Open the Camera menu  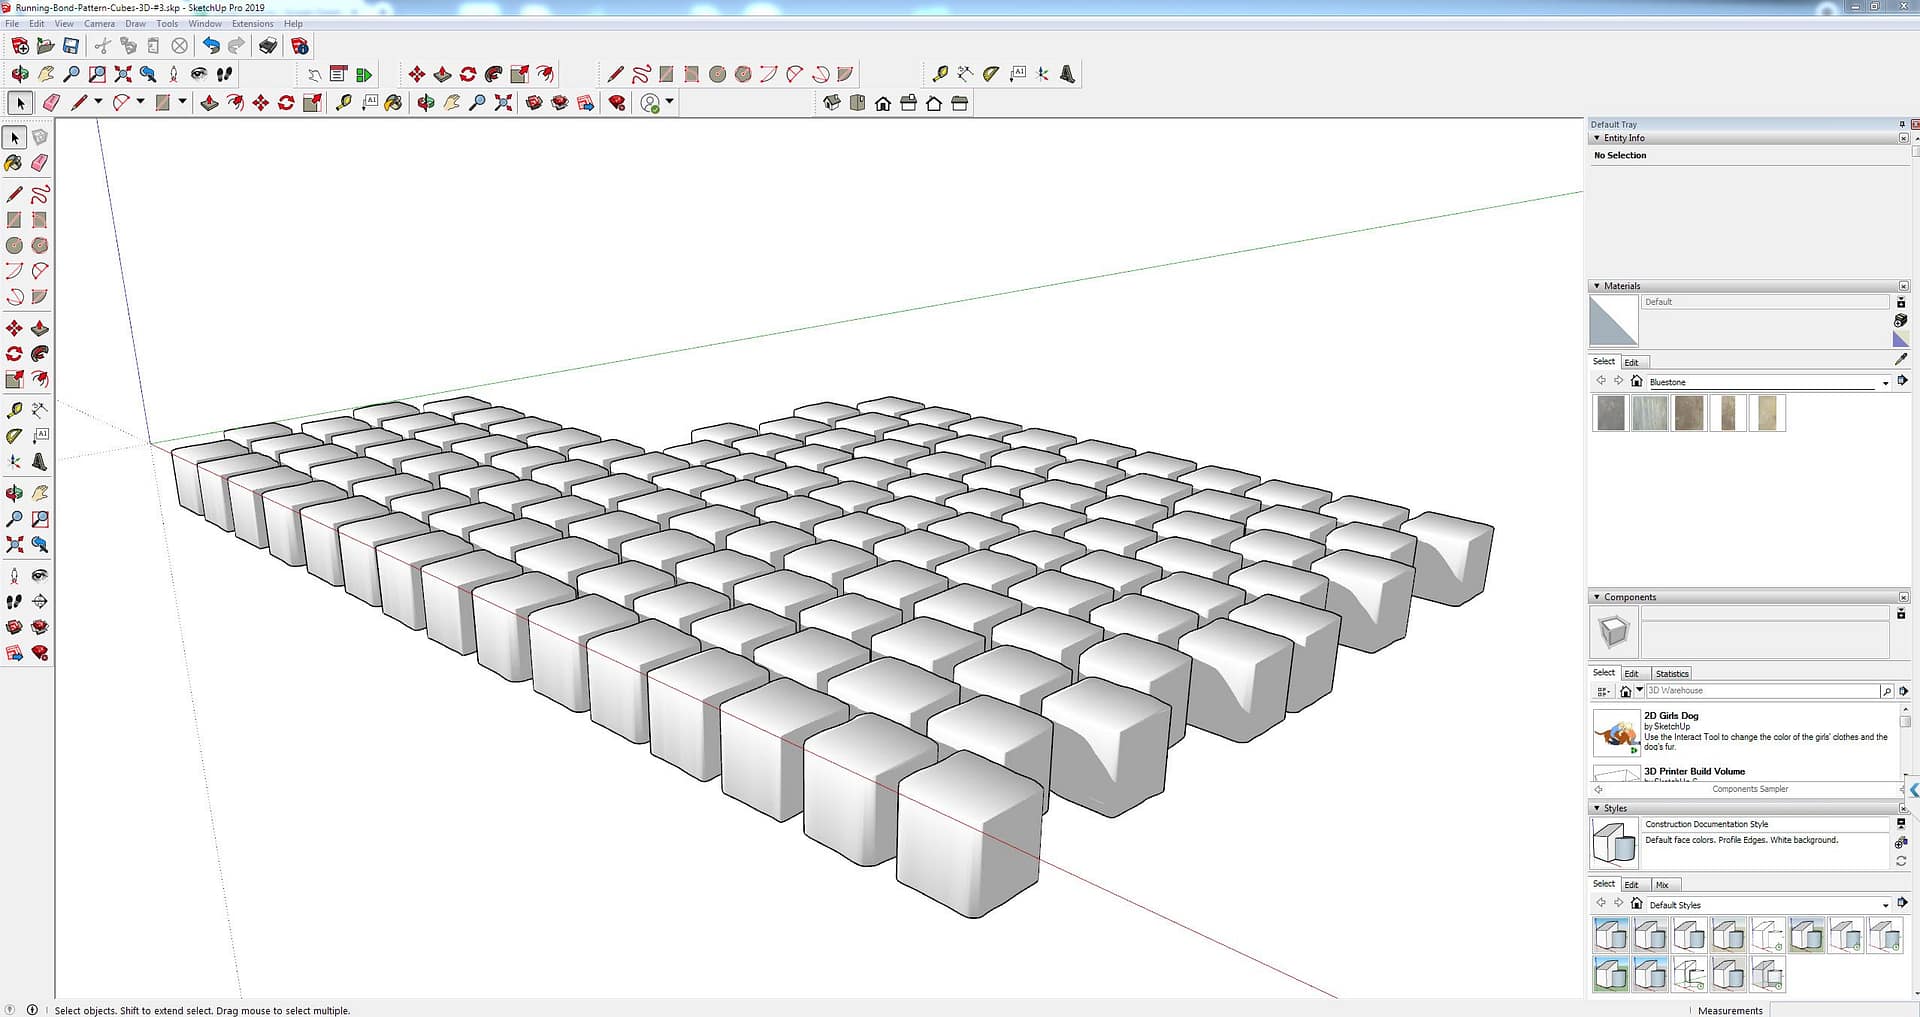coord(99,24)
